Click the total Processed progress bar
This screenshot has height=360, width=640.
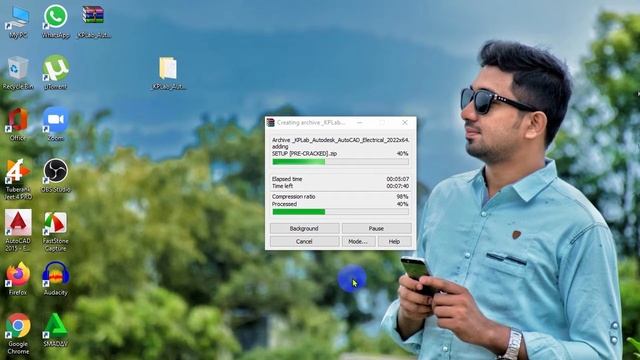point(340,212)
